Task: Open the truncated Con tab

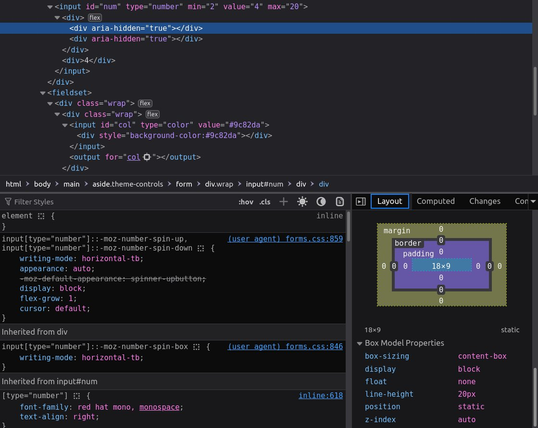Action: click(521, 201)
